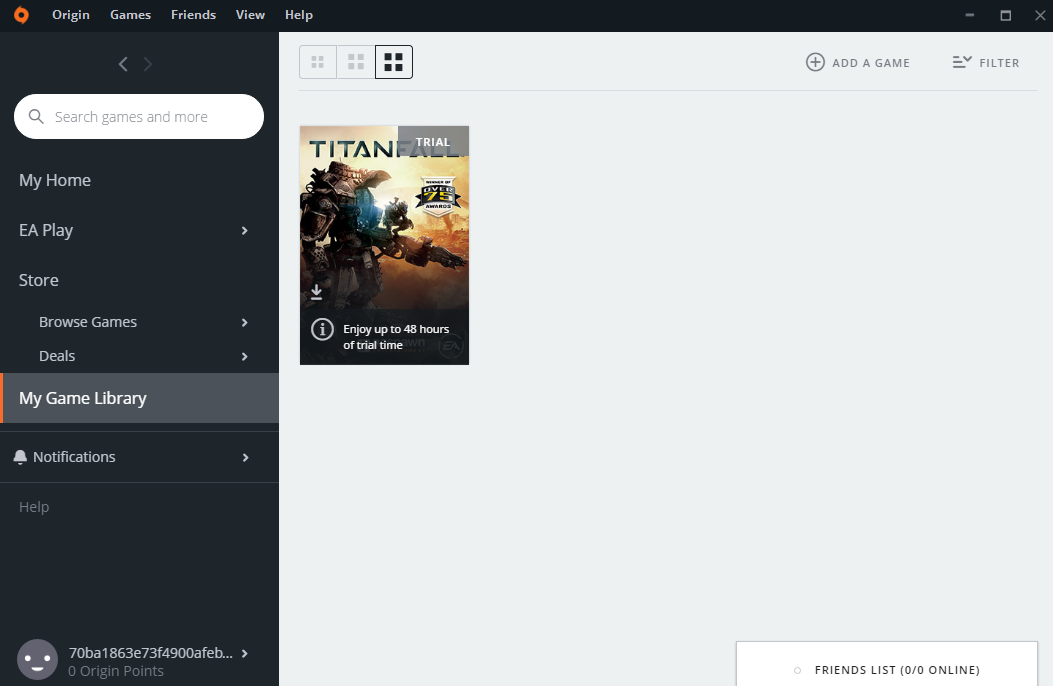Click the info icon on Titanfall tile
Image resolution: width=1053 pixels, height=686 pixels.
tap(322, 329)
